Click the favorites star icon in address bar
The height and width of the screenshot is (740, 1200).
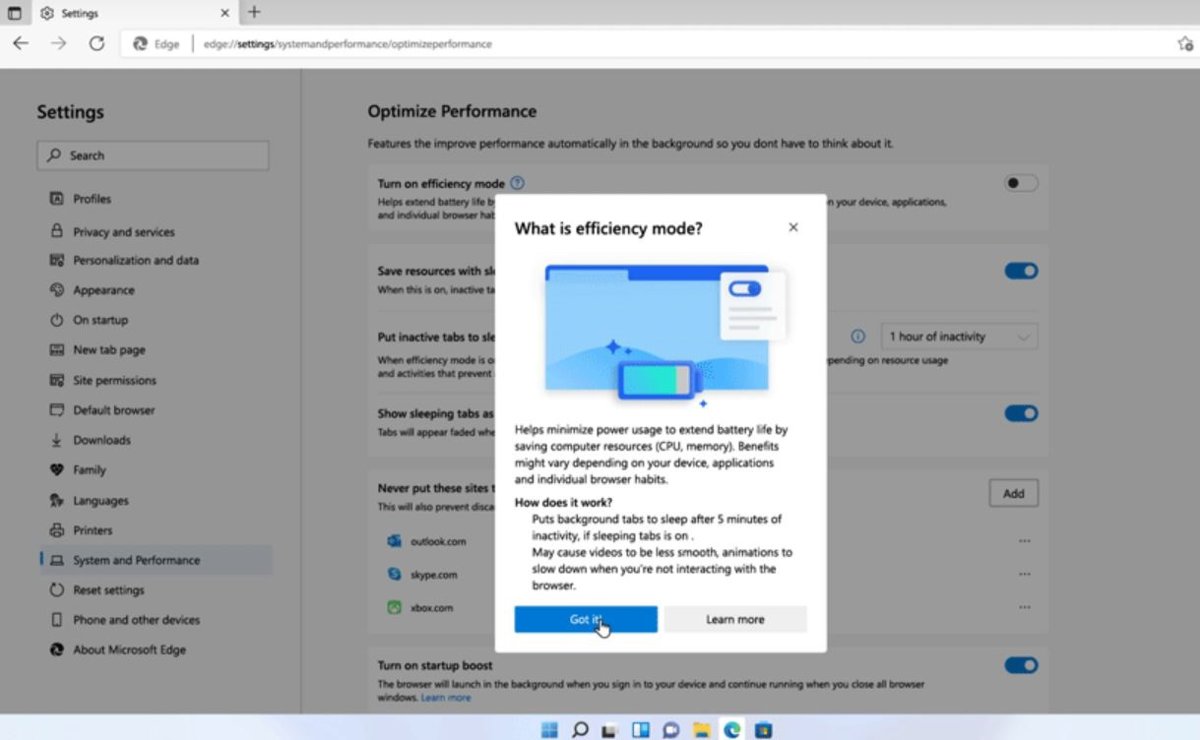[1185, 44]
